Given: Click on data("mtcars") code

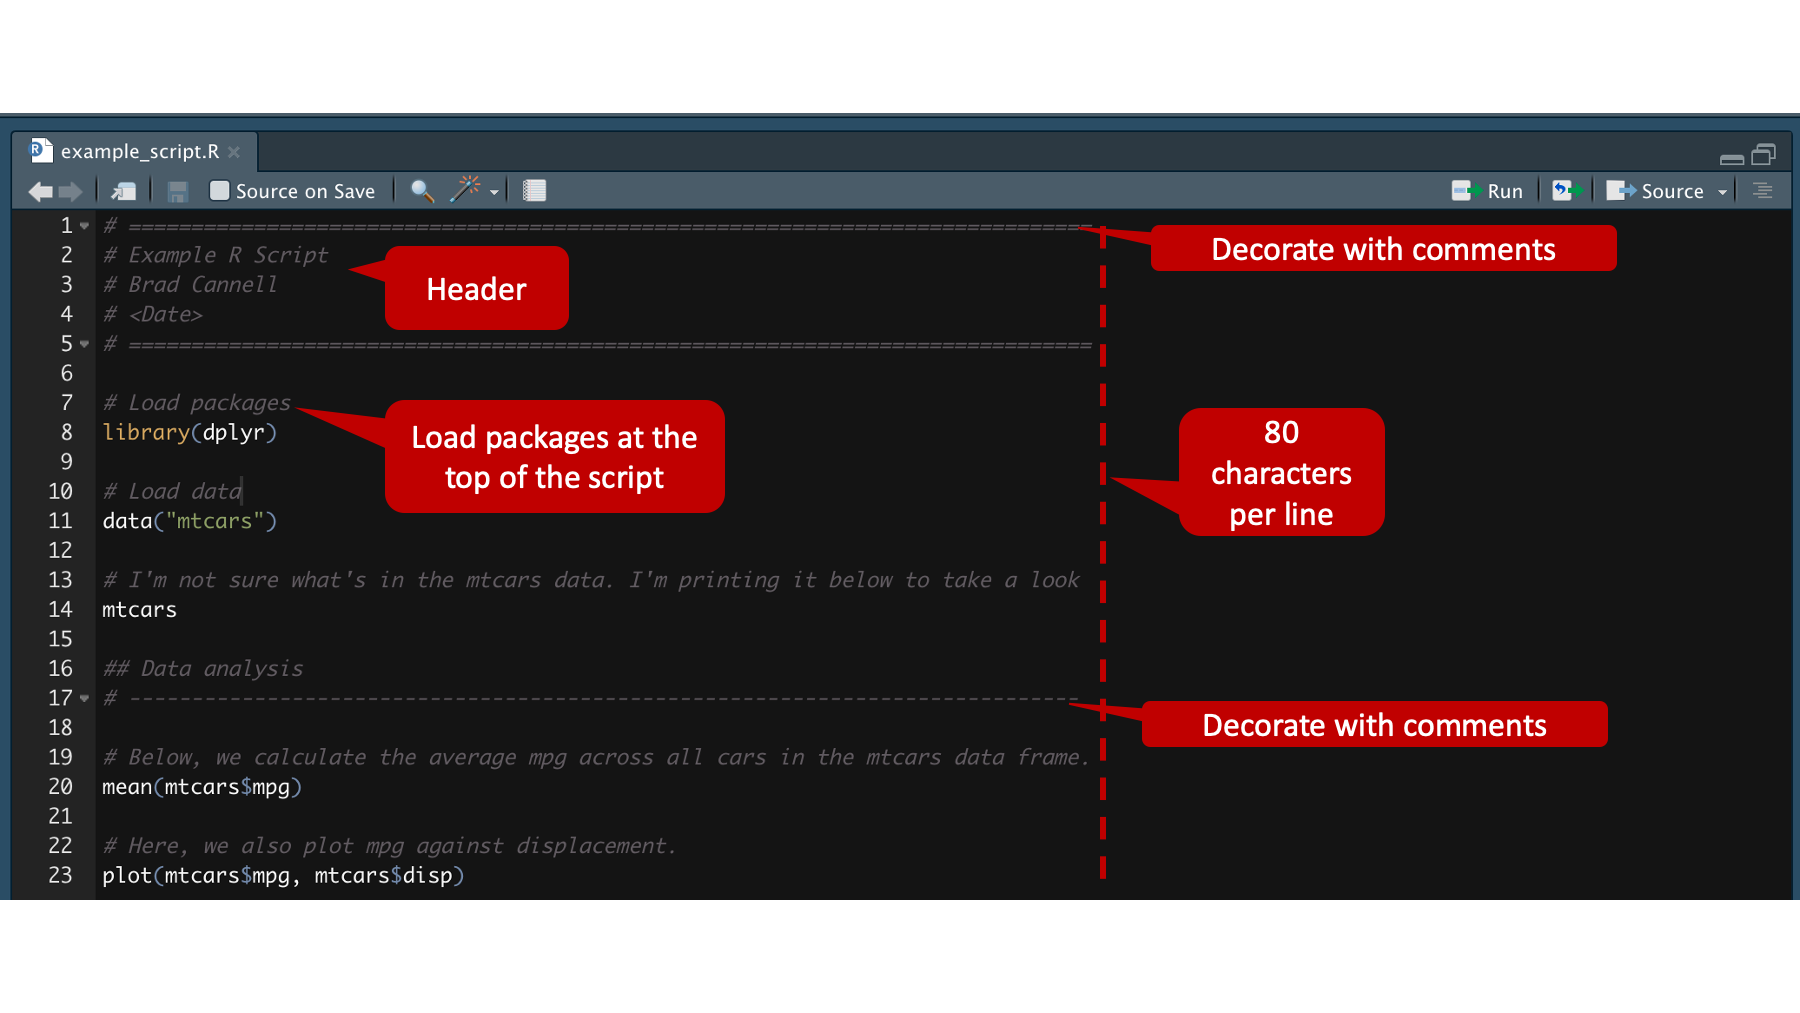Looking at the screenshot, I should 189,521.
